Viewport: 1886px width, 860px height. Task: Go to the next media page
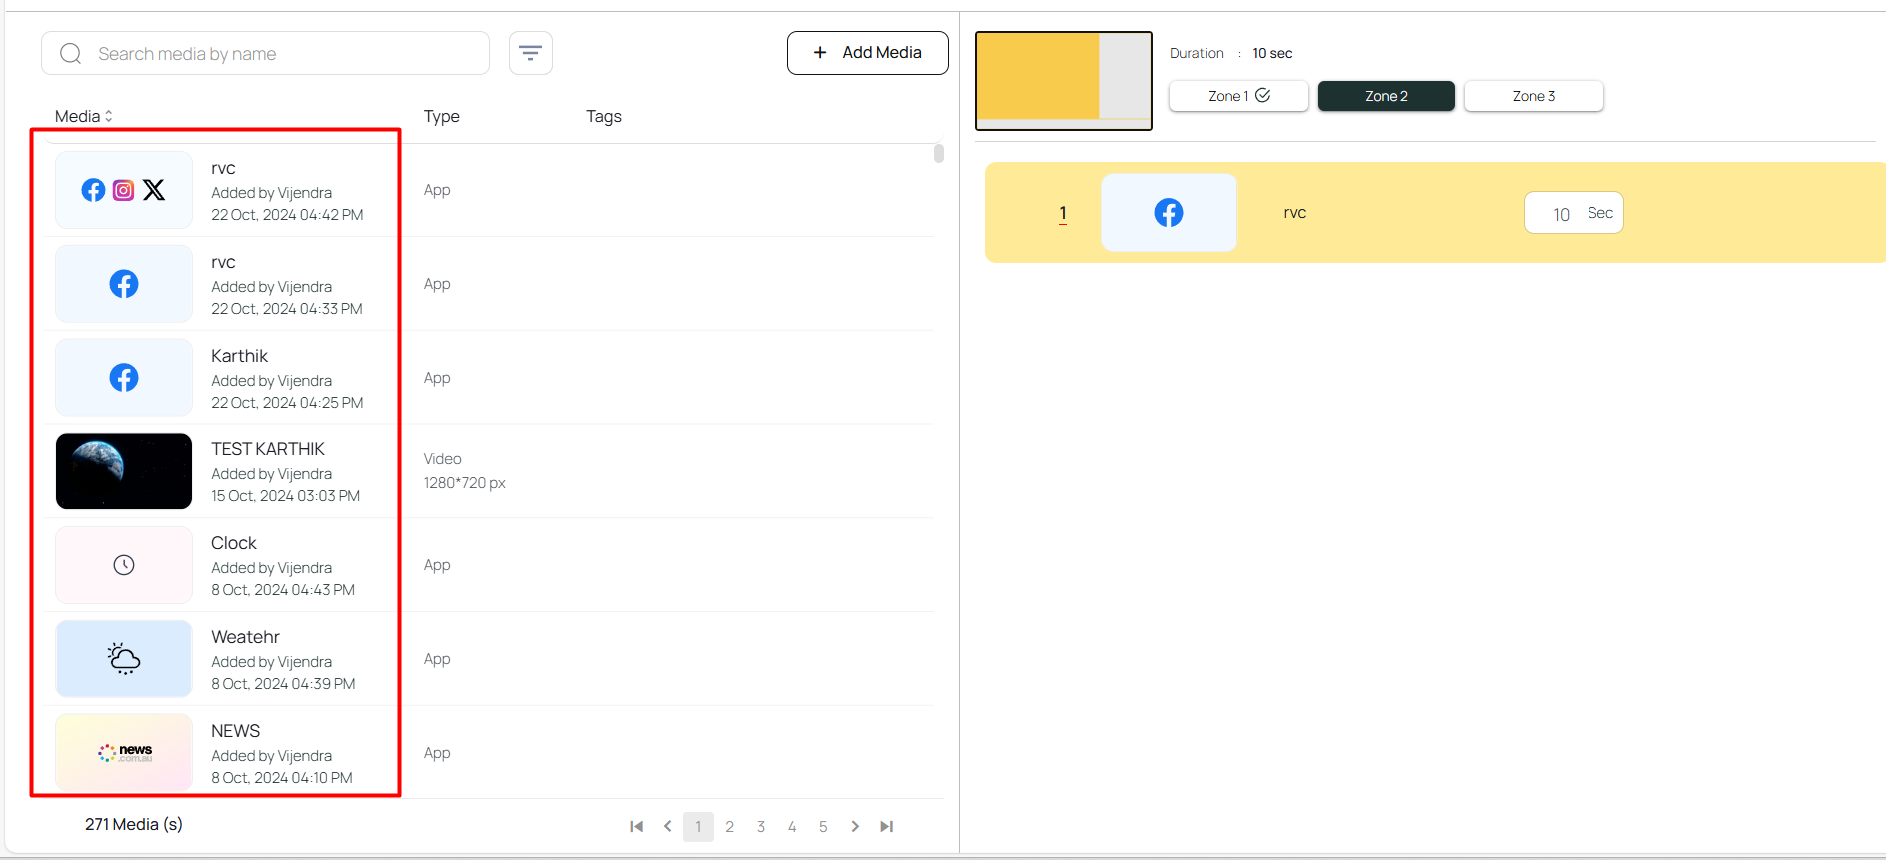pos(855,827)
